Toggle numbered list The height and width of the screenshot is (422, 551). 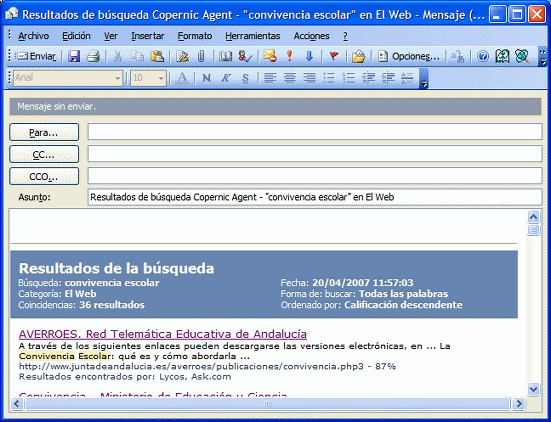[x=348, y=78]
